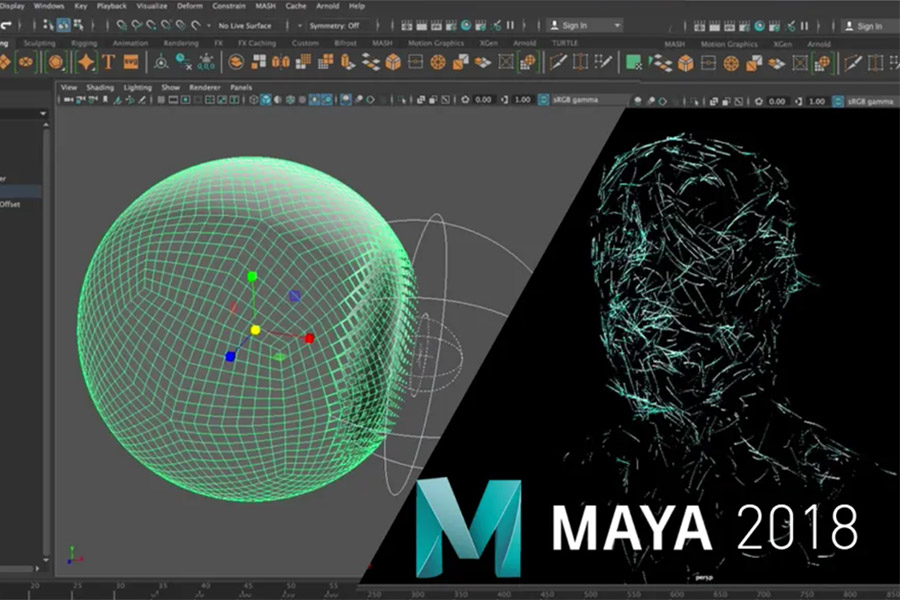Image resolution: width=900 pixels, height=600 pixels.
Task: Click the blue Z-axis manipulator handle
Action: pos(231,357)
